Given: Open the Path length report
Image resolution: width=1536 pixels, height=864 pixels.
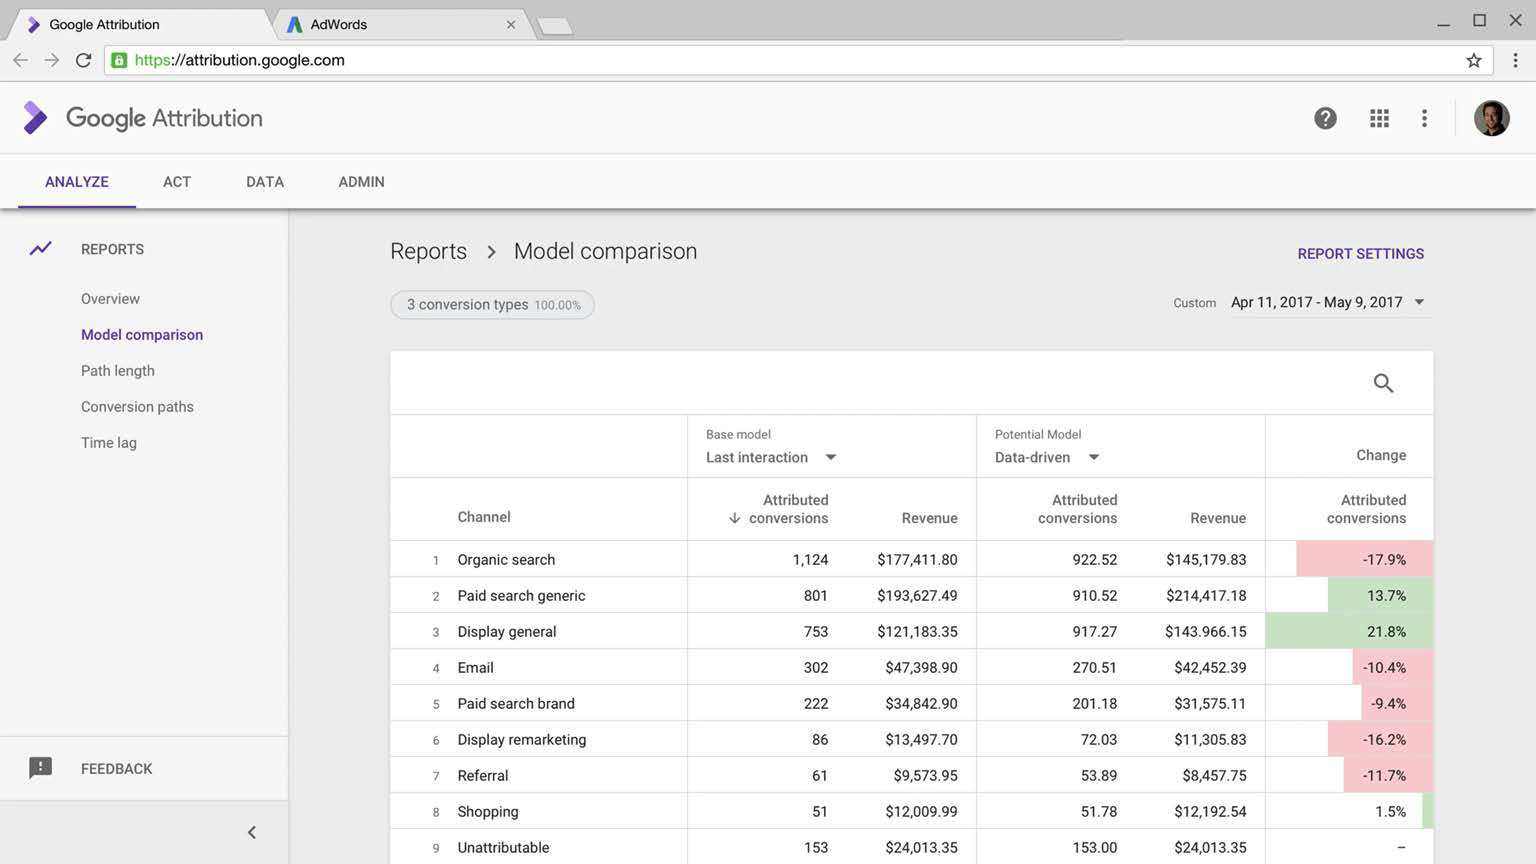Looking at the screenshot, I should pos(118,370).
